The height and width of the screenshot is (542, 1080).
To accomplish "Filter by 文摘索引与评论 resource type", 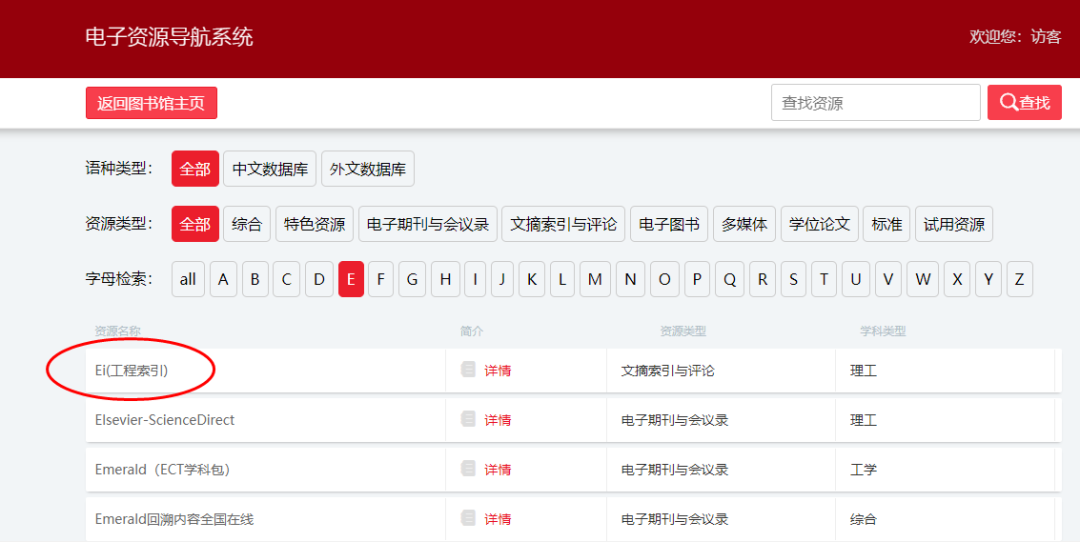I will 564,224.
